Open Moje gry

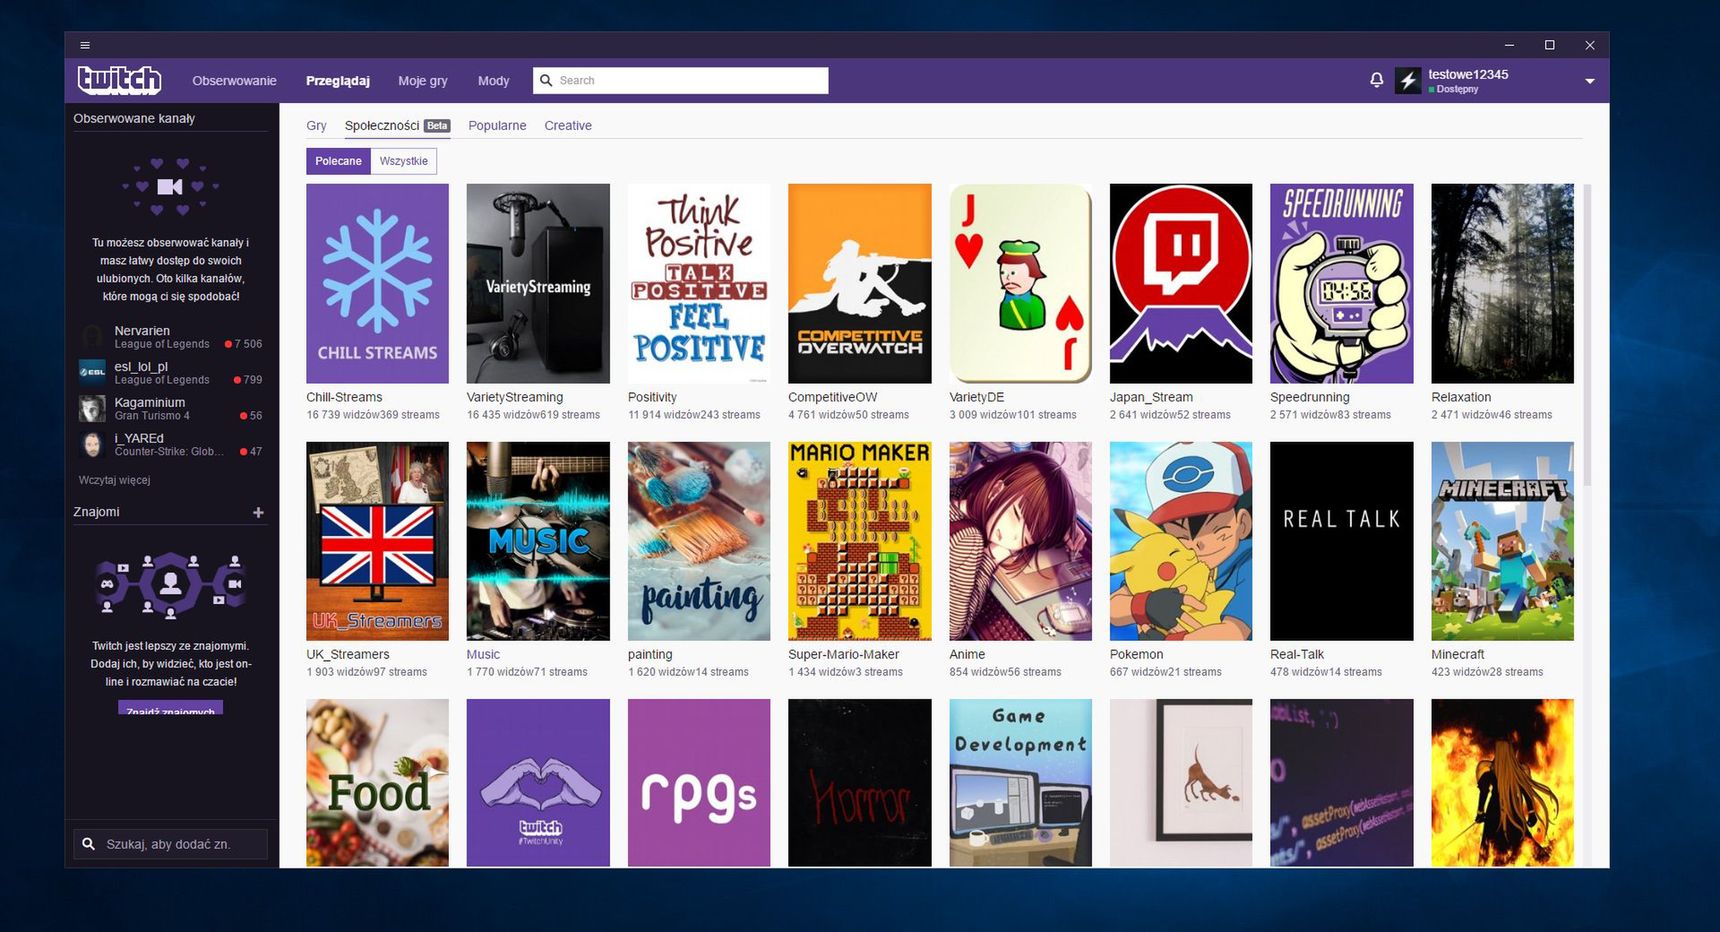[422, 81]
